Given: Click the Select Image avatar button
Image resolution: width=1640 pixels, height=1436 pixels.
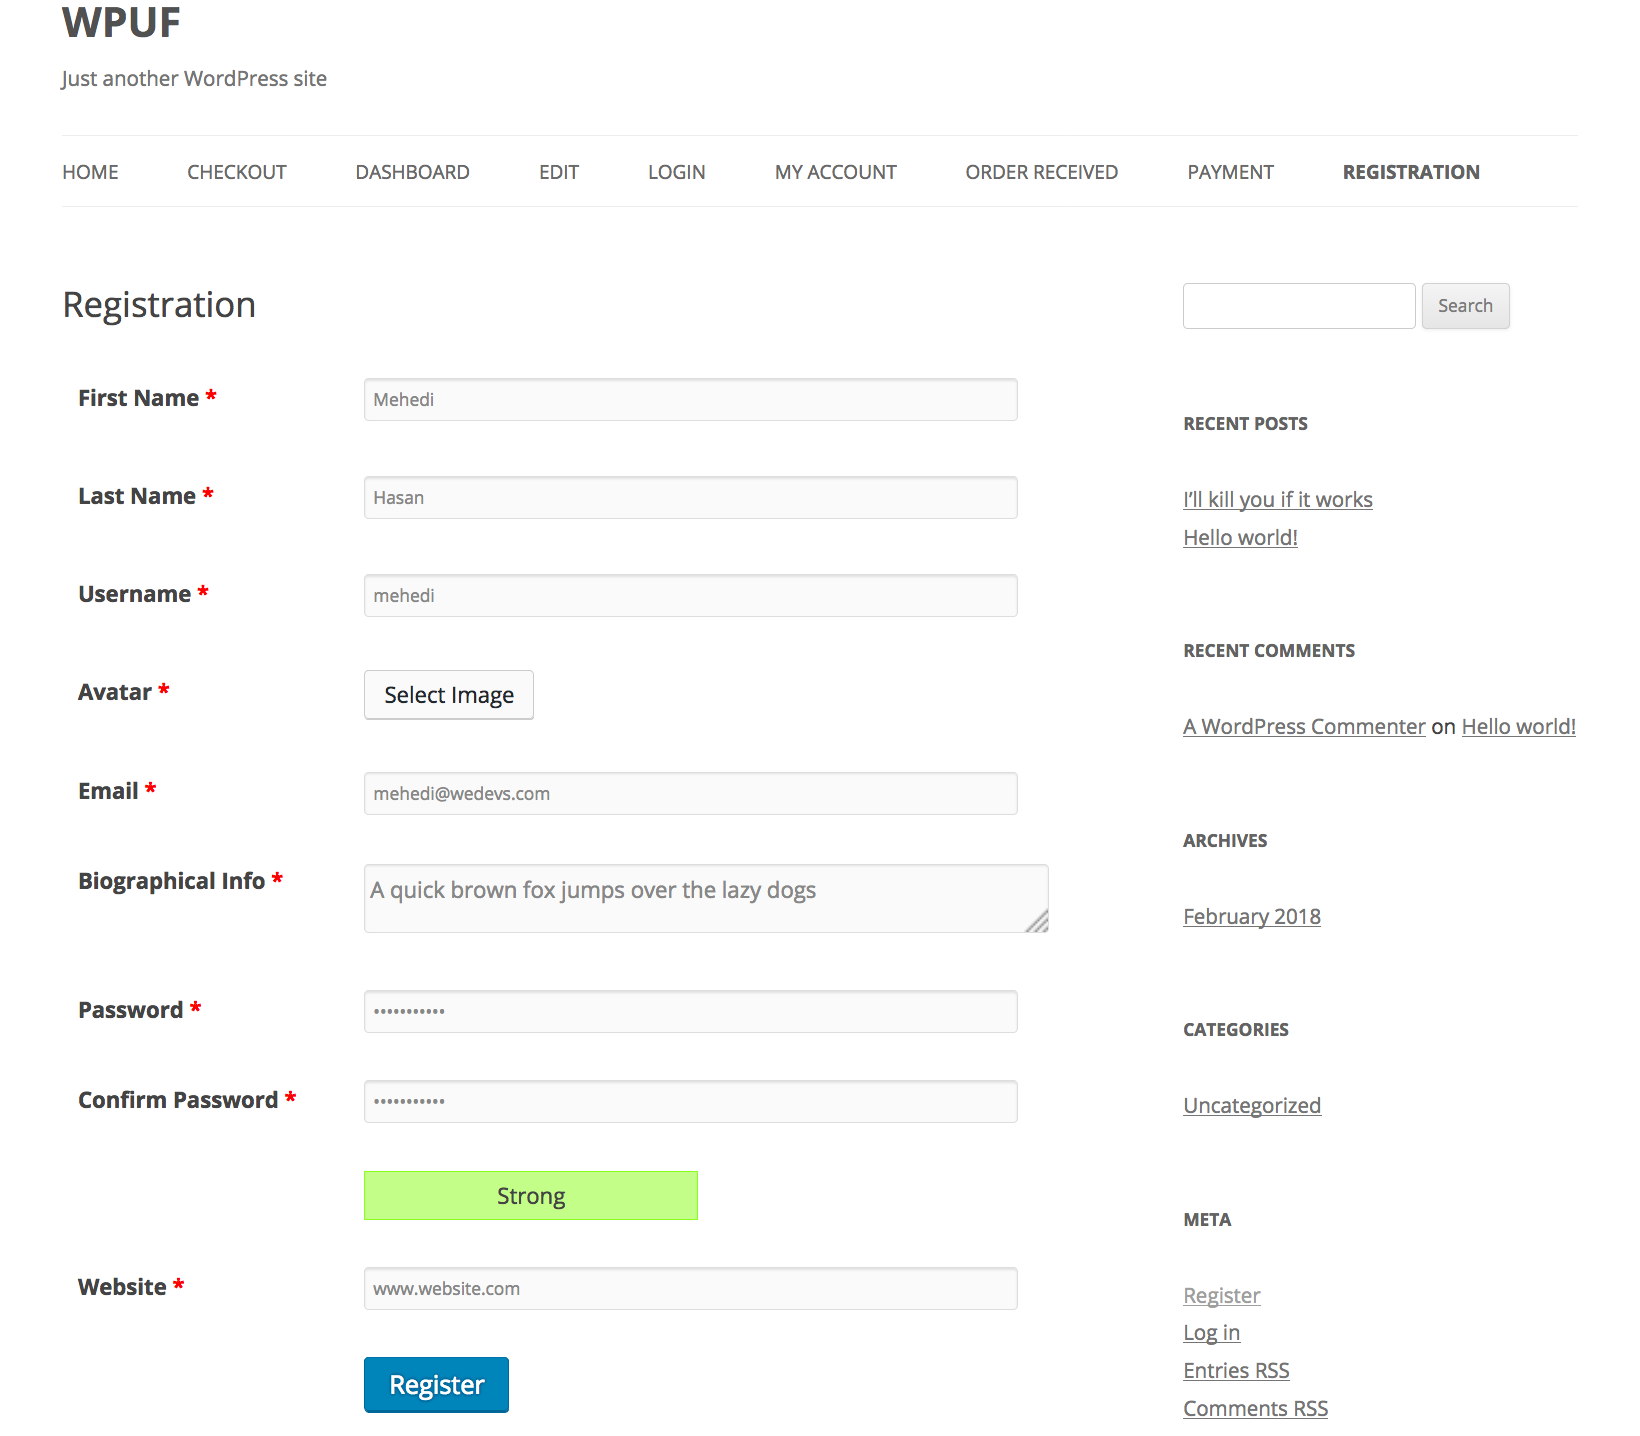Looking at the screenshot, I should point(449,695).
